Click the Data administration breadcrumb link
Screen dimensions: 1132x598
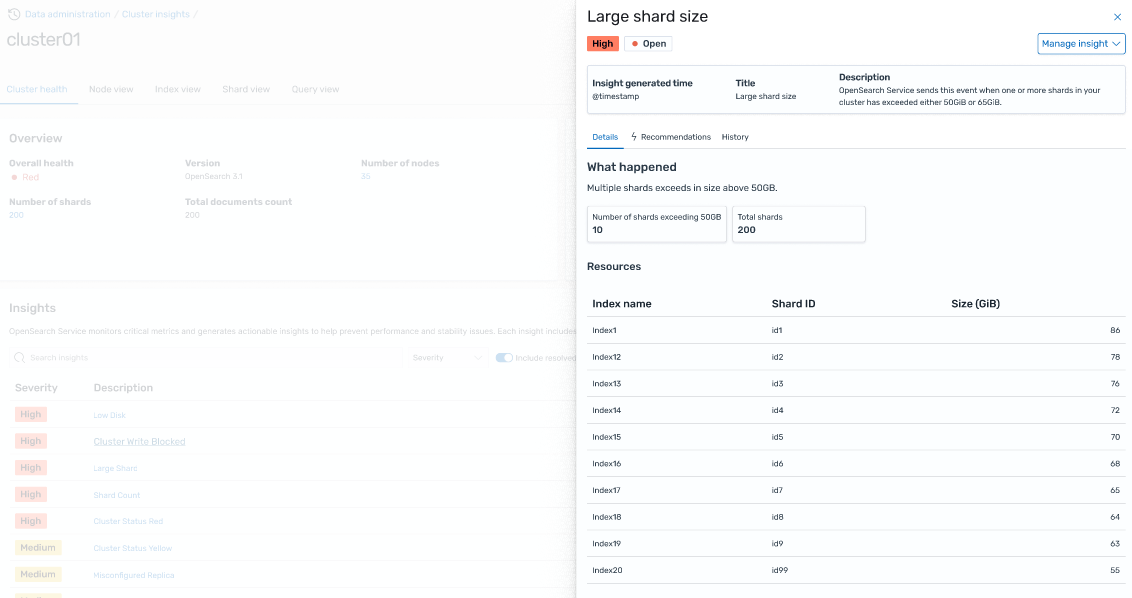(x=67, y=14)
